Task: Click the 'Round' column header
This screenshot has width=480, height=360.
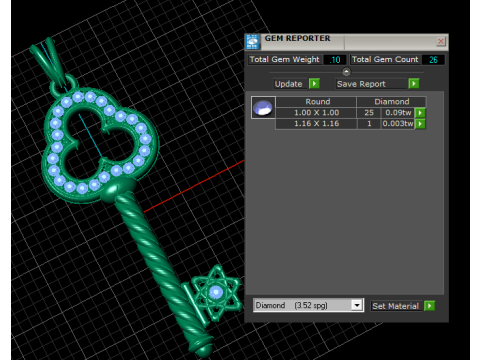Action: point(317,102)
